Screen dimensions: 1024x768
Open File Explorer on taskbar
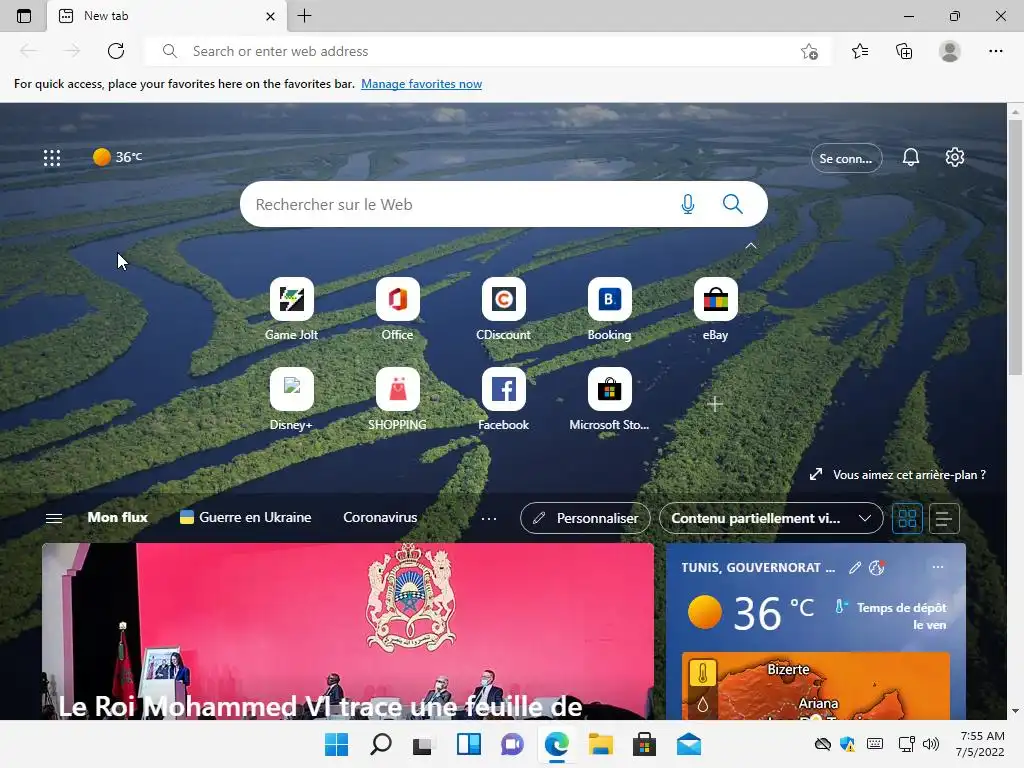[x=601, y=744]
